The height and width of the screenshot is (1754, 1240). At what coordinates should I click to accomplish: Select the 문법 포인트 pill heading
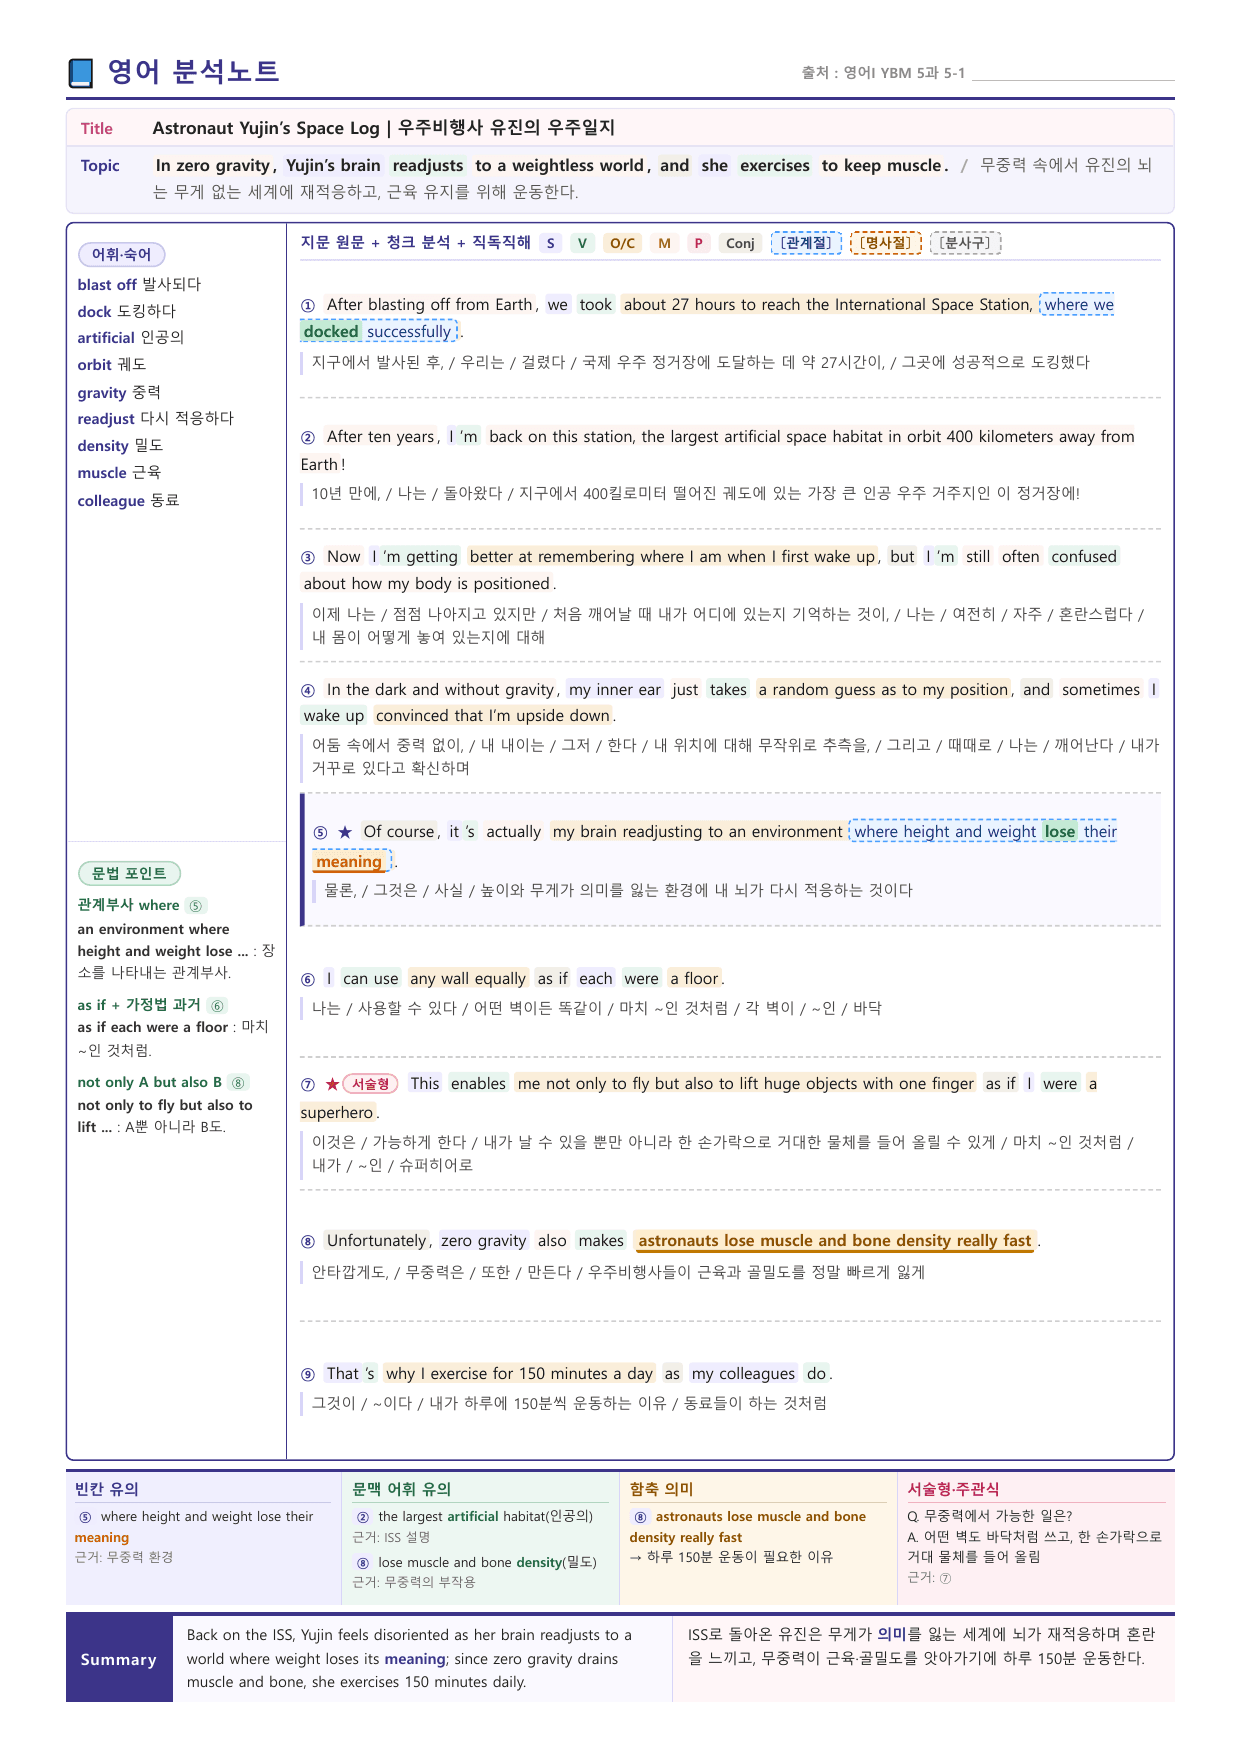coord(129,873)
